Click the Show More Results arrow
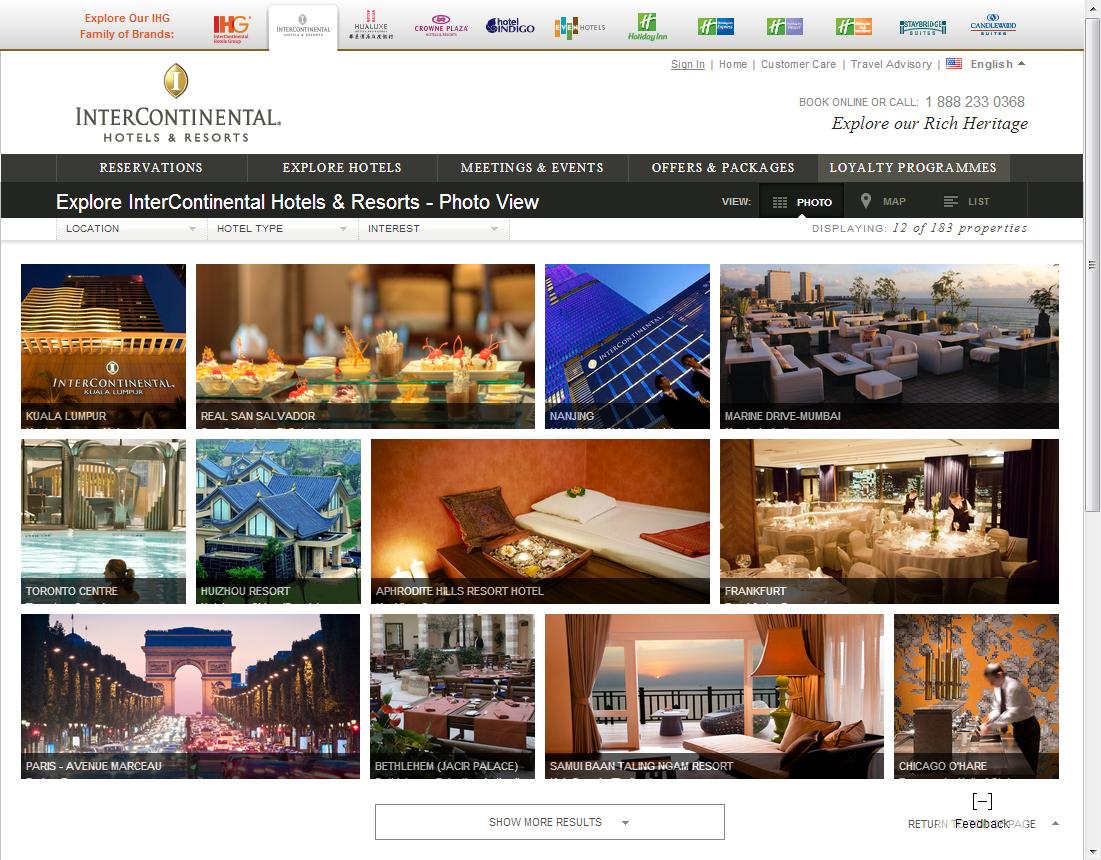 (x=625, y=823)
